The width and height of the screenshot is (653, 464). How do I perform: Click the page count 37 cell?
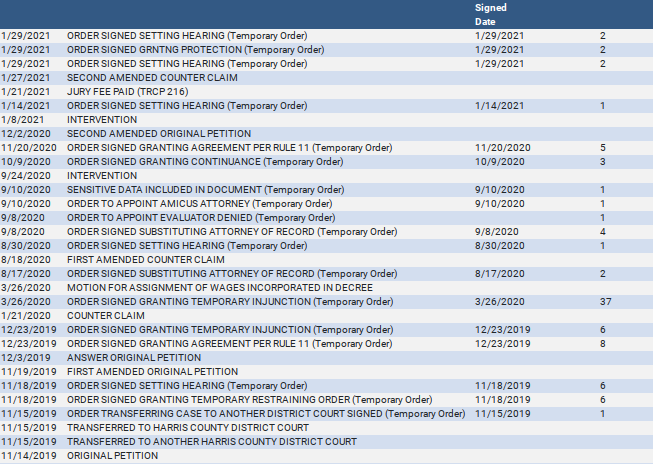606,302
